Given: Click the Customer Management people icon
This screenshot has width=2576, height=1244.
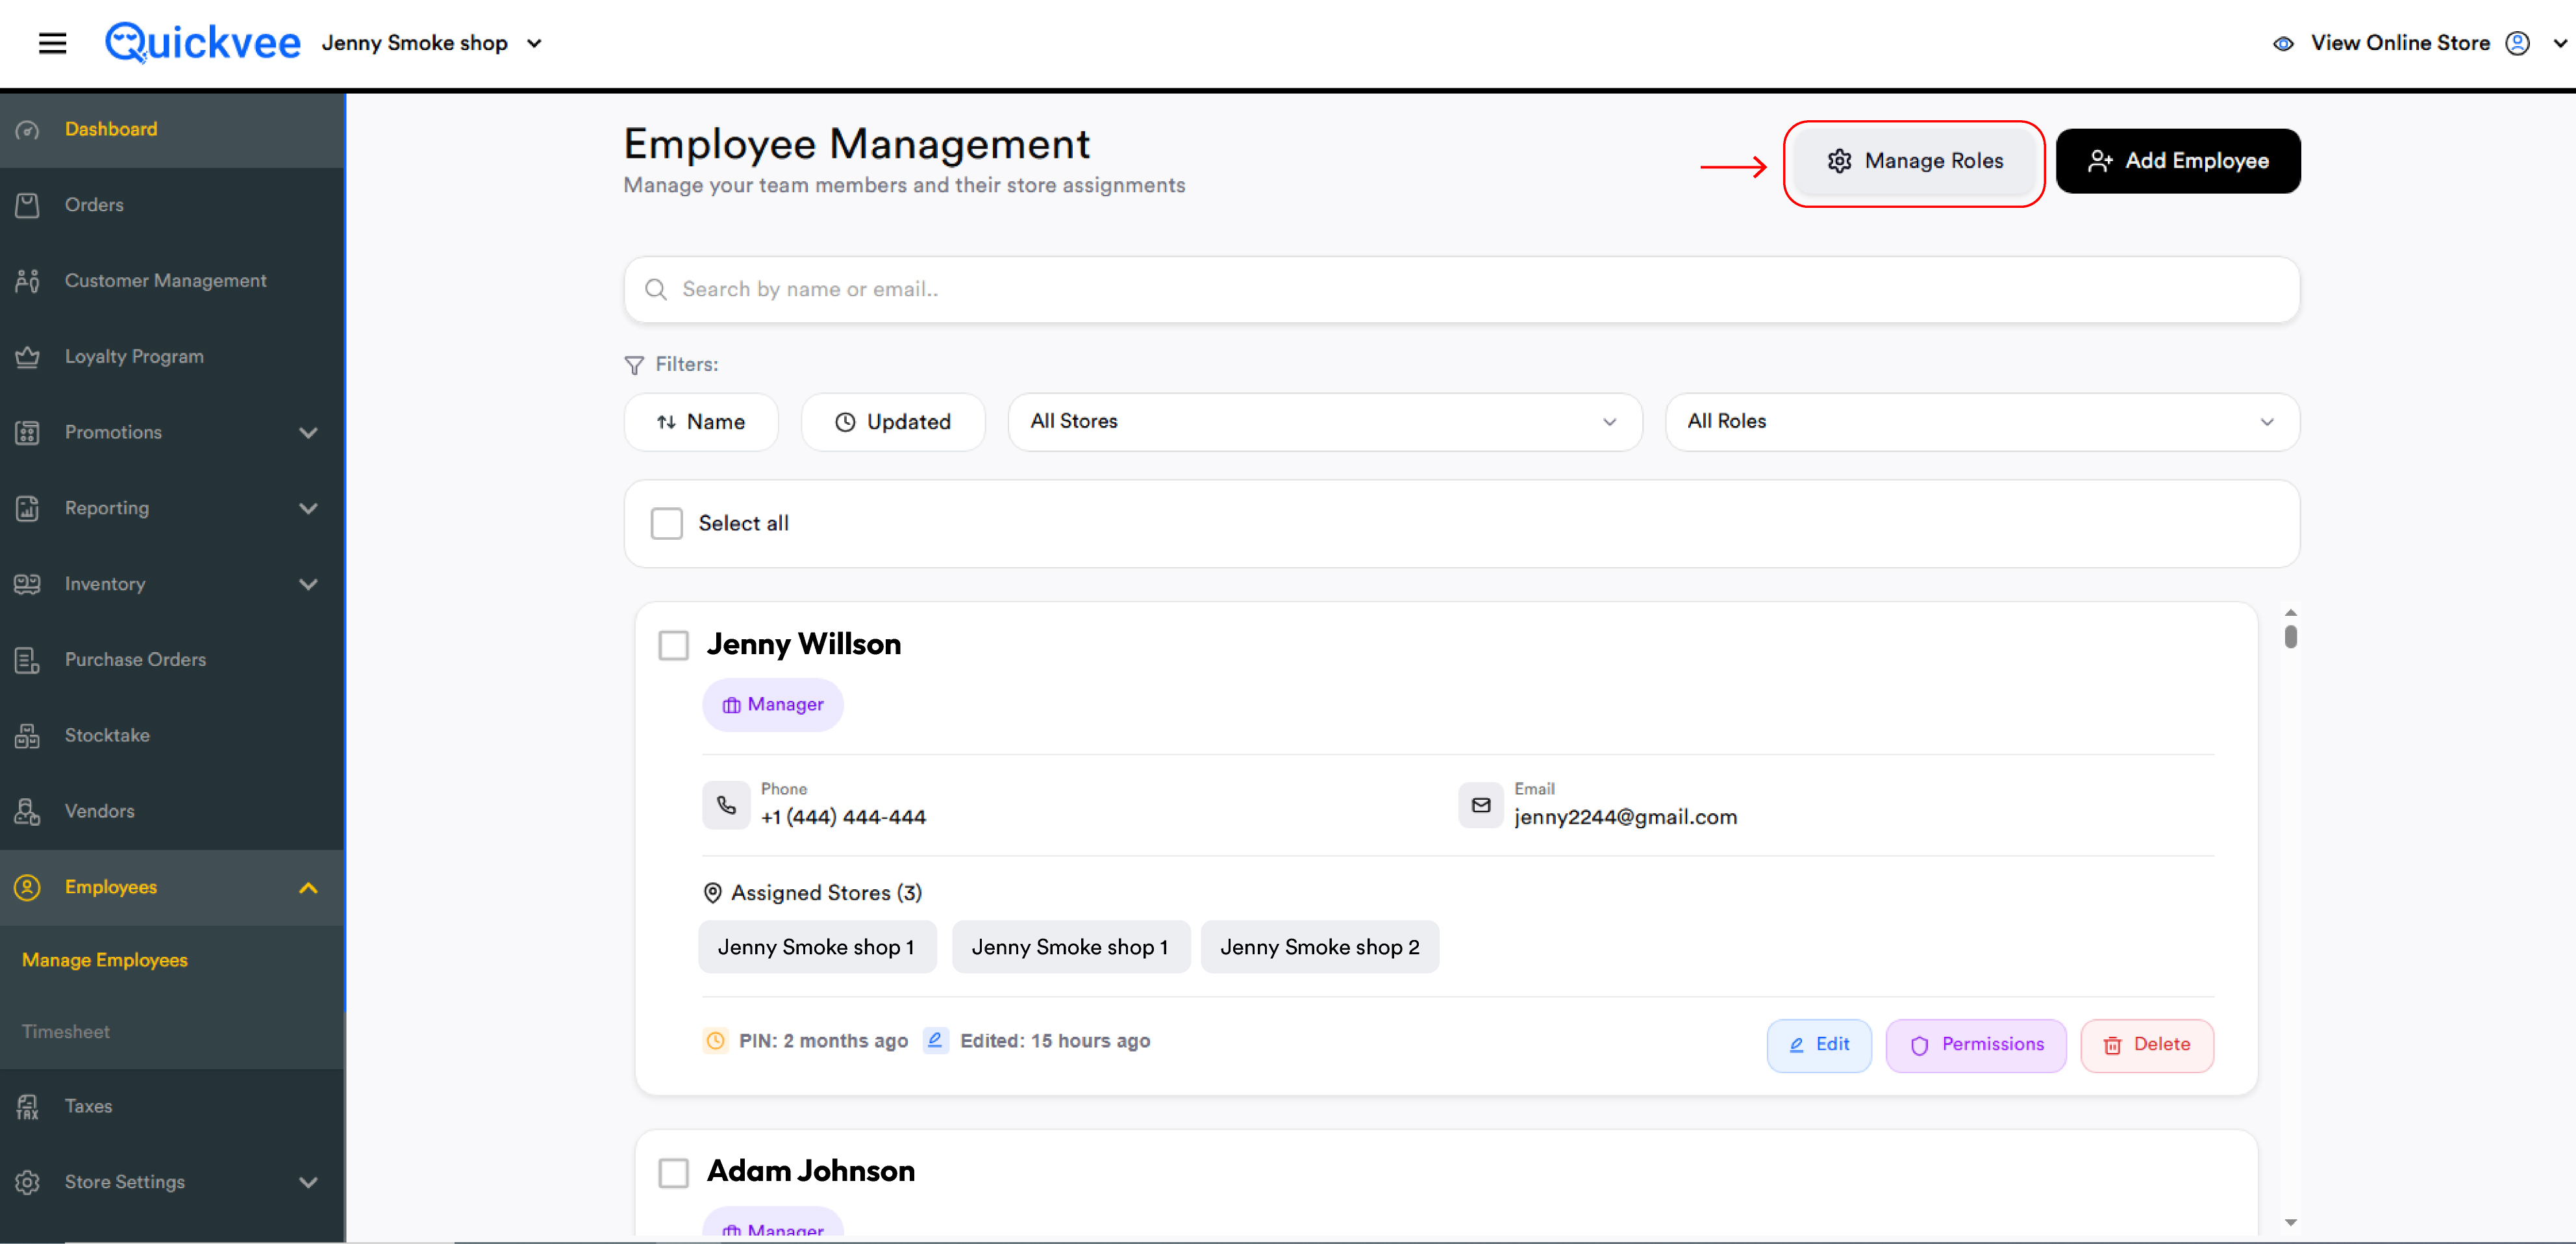Looking at the screenshot, I should click(x=28, y=281).
